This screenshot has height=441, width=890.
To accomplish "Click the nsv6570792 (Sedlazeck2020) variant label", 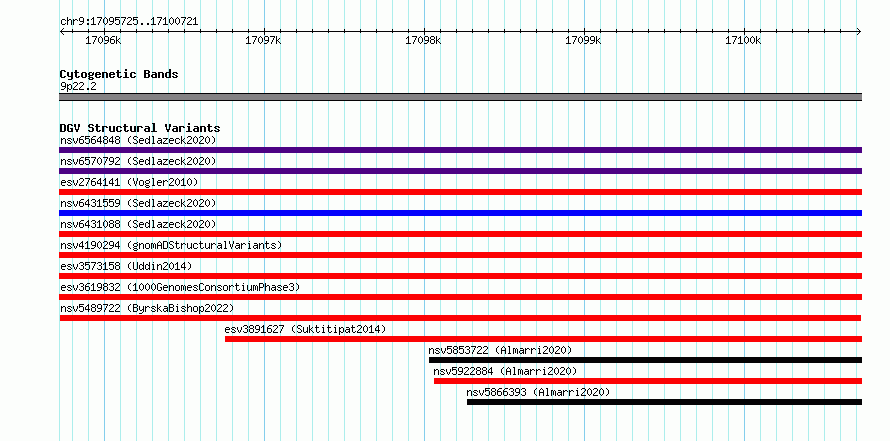I will click(x=138, y=161).
